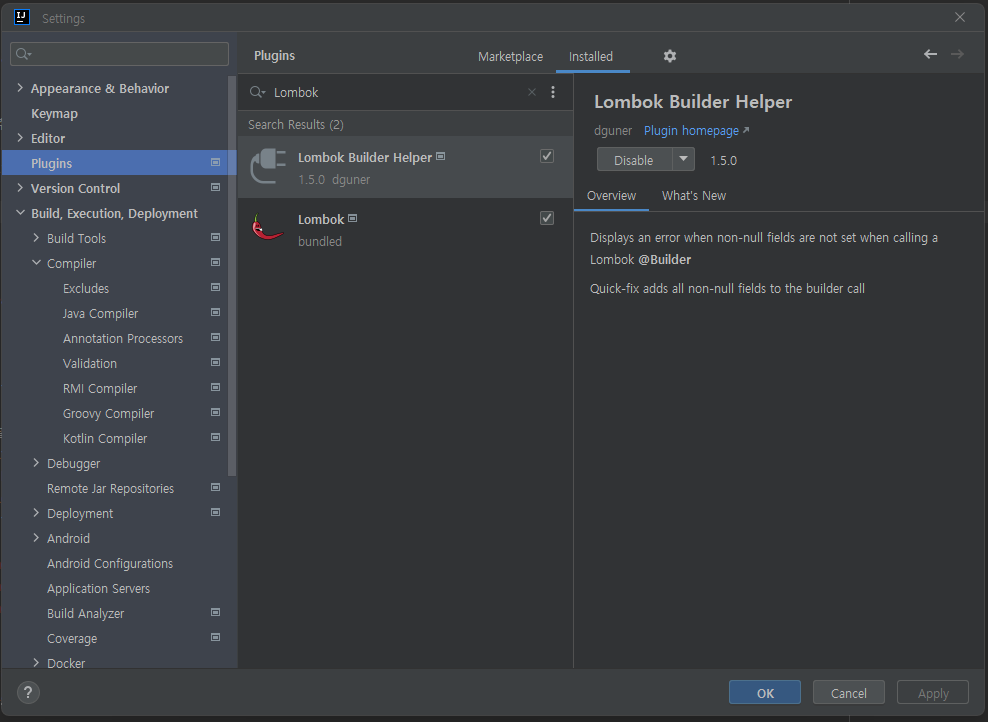Click the forward navigation arrow
The width and height of the screenshot is (988, 722).
[x=957, y=54]
